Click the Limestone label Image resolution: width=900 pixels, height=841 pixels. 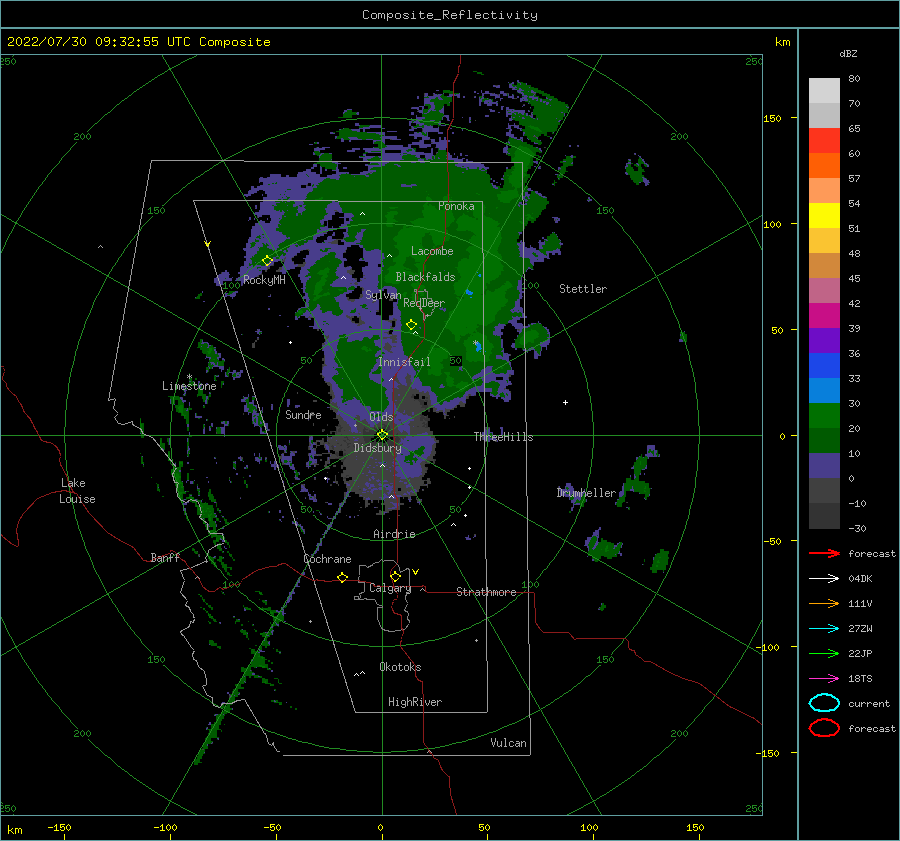pos(189,386)
